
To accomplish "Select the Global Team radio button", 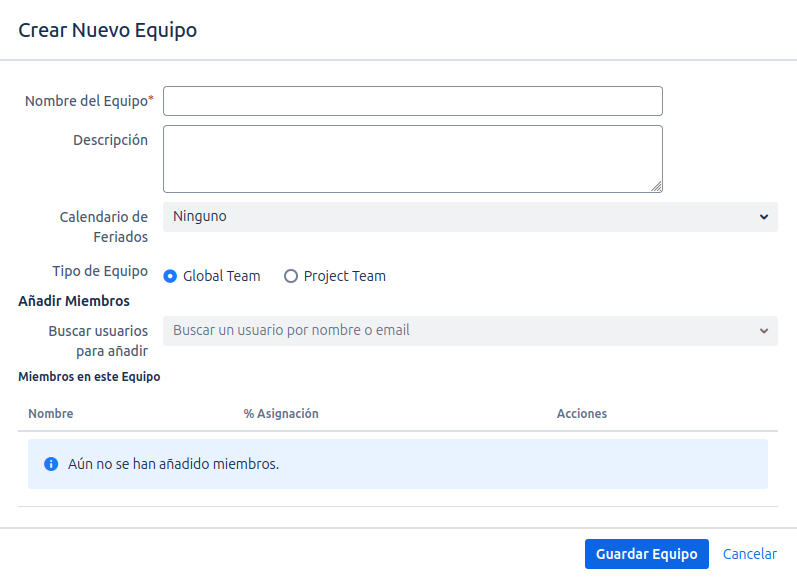I will pyautogui.click(x=170, y=276).
